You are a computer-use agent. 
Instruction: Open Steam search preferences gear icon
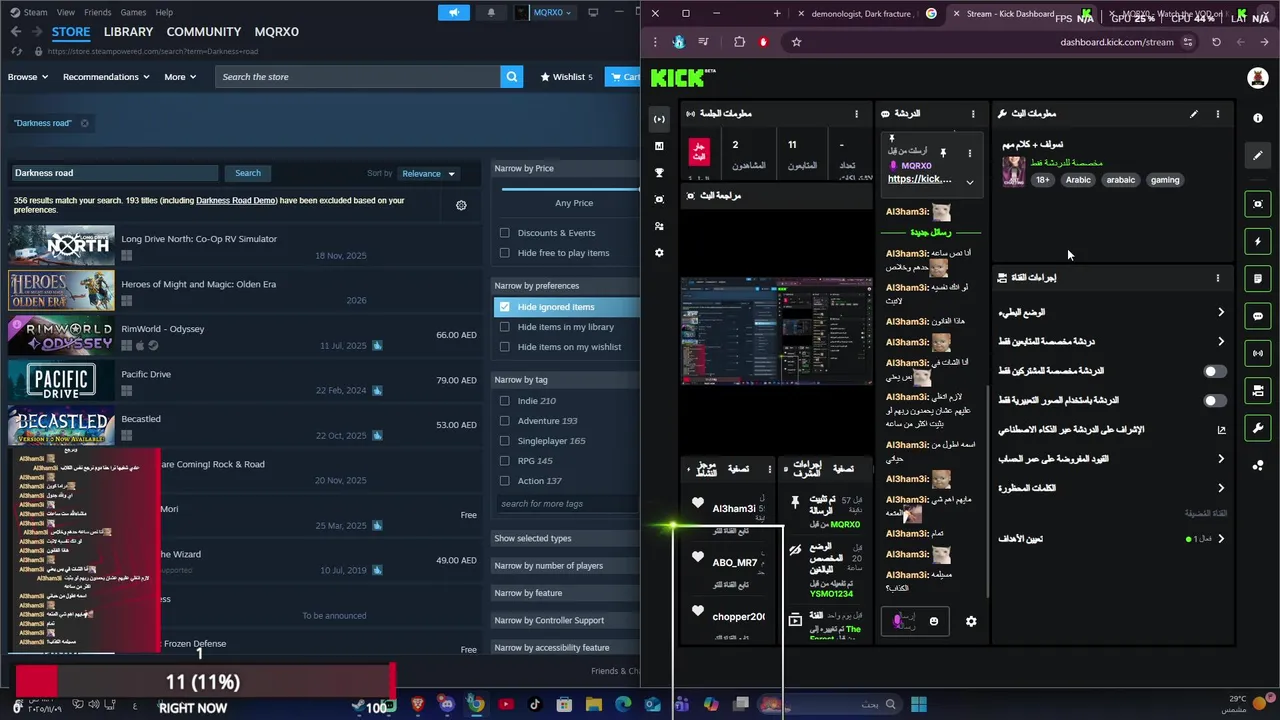(461, 205)
